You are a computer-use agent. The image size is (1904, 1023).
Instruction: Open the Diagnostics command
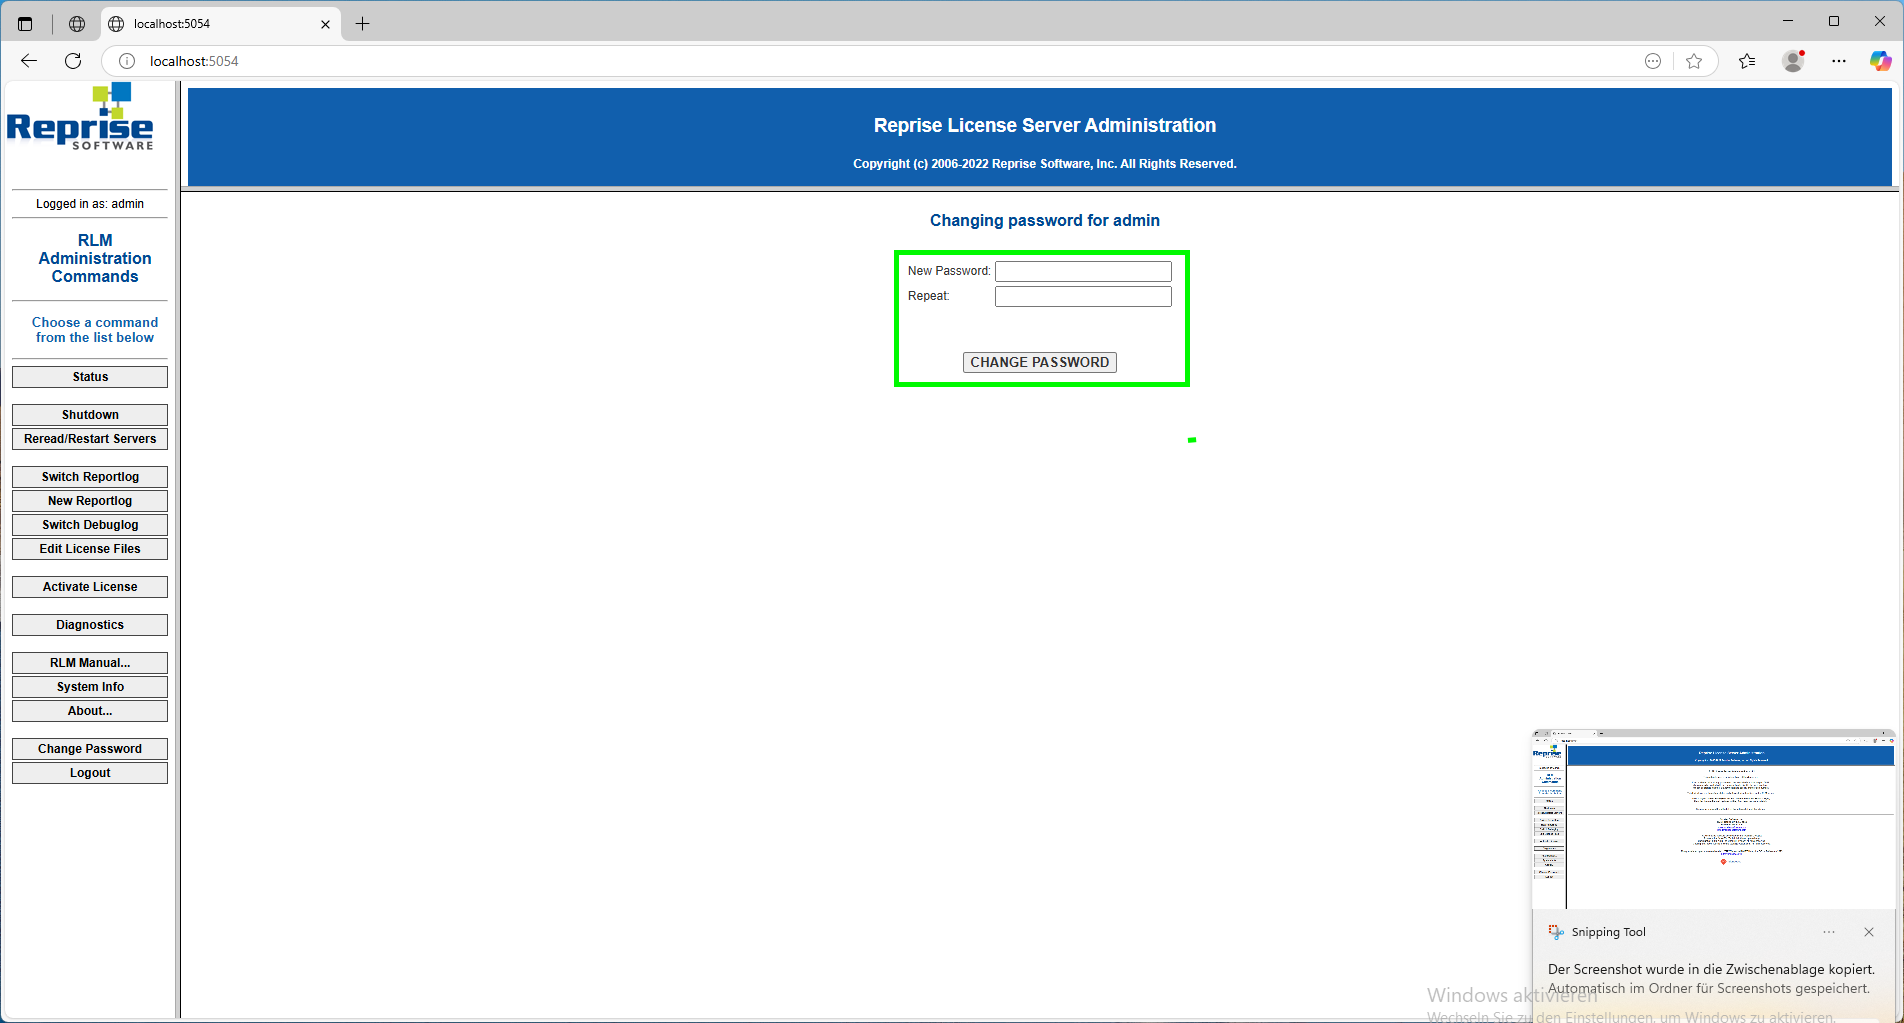pyautogui.click(x=90, y=625)
